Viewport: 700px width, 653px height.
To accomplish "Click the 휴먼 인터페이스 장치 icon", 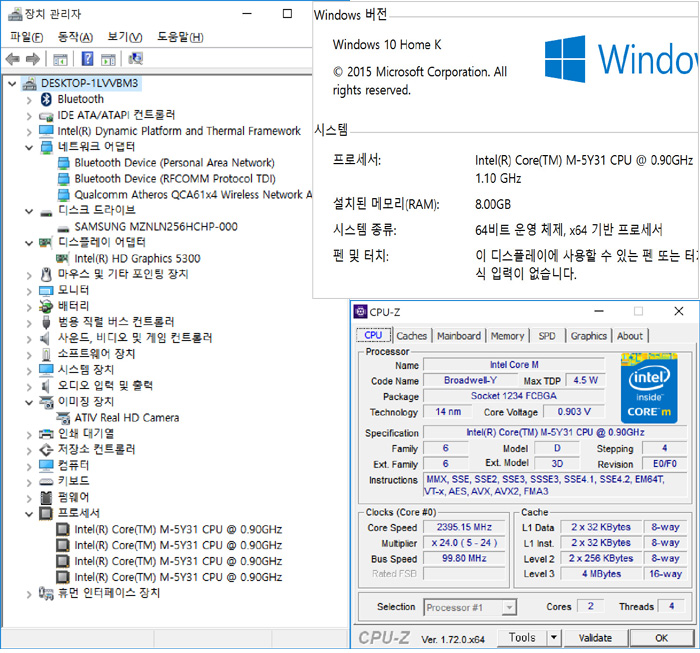I will [46, 593].
